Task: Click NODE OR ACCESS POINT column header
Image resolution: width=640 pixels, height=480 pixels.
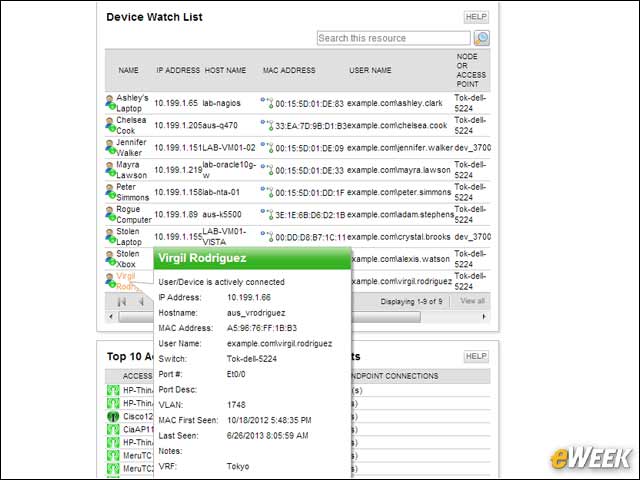Action: click(471, 70)
